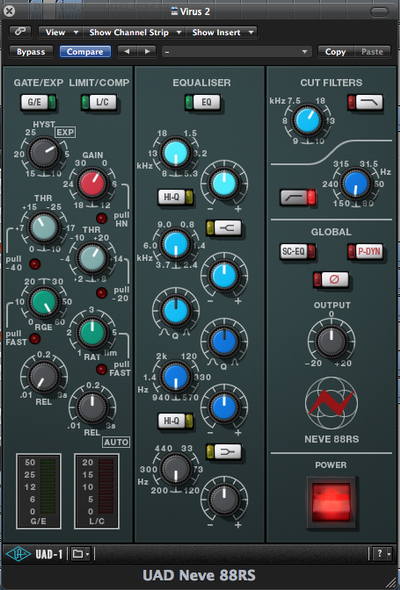The image size is (400, 590).
Task: Click the pull -20 indicator LED
Action: coord(102,292)
